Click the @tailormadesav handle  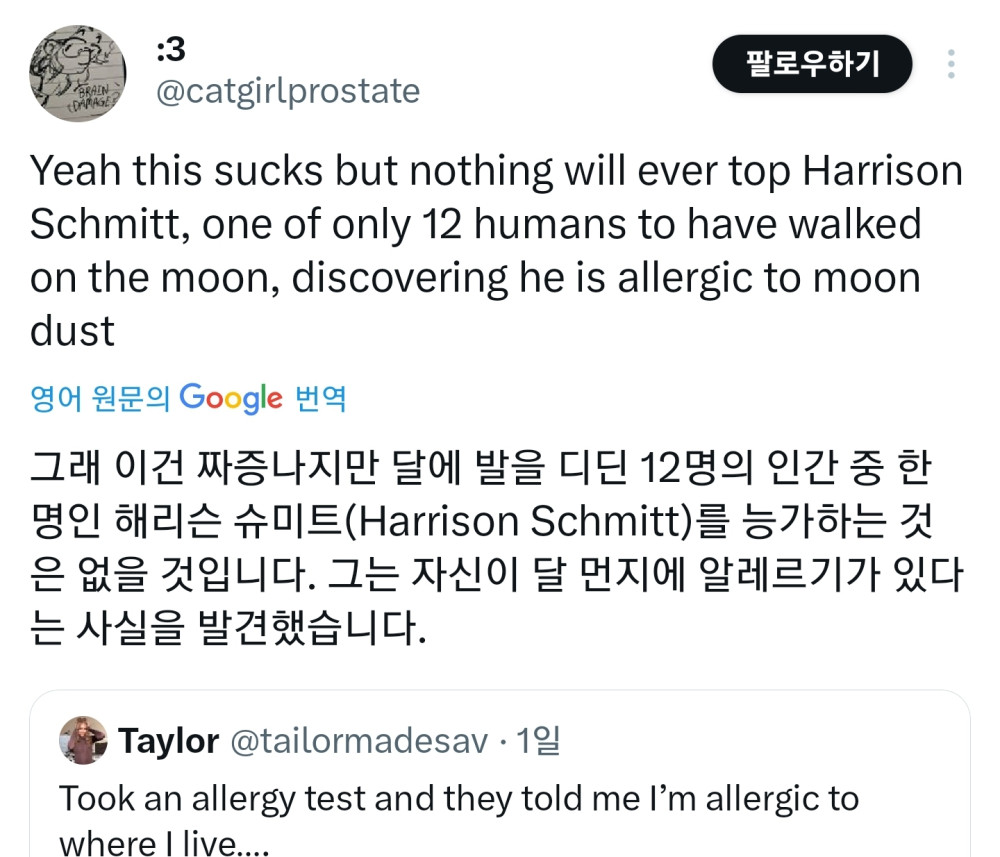coord(359,741)
